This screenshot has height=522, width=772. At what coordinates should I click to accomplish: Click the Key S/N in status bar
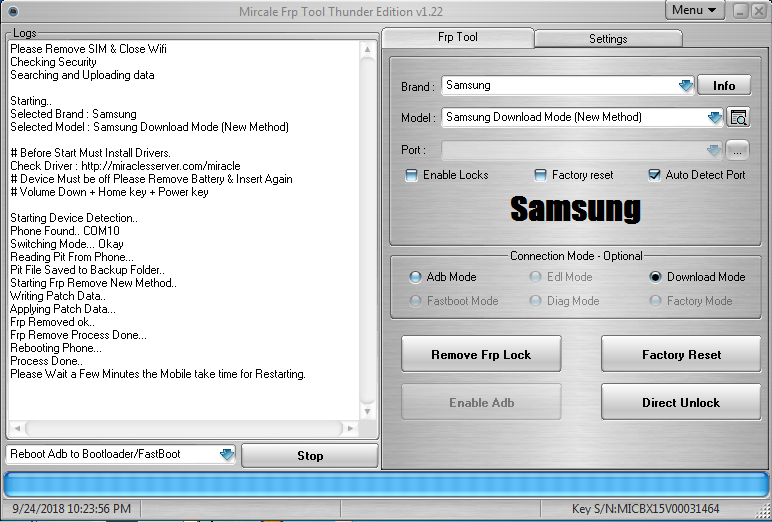[x=645, y=509]
